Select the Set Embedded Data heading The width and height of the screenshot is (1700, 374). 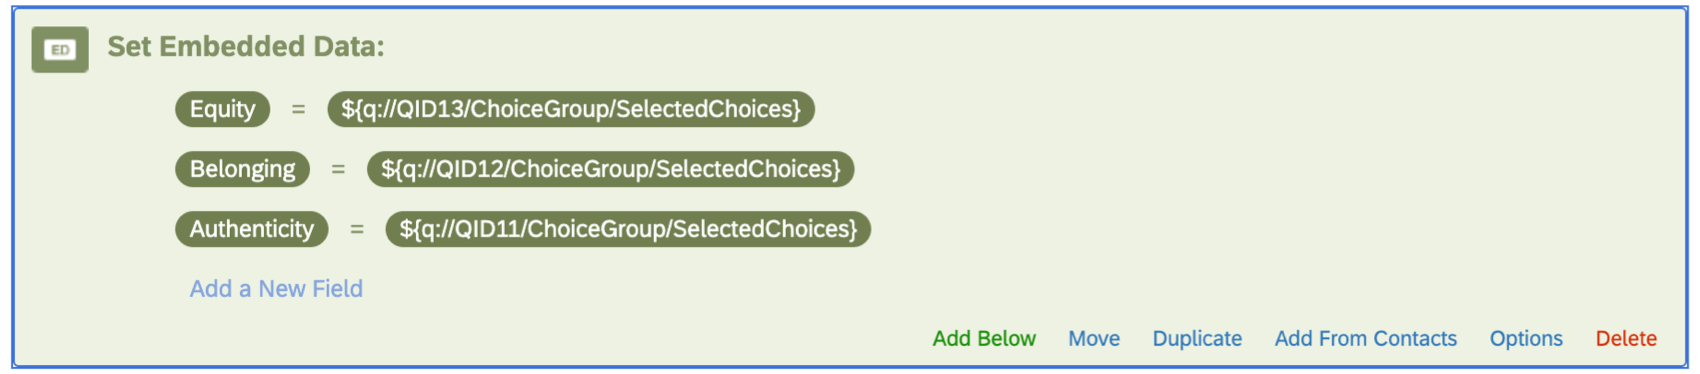(246, 47)
